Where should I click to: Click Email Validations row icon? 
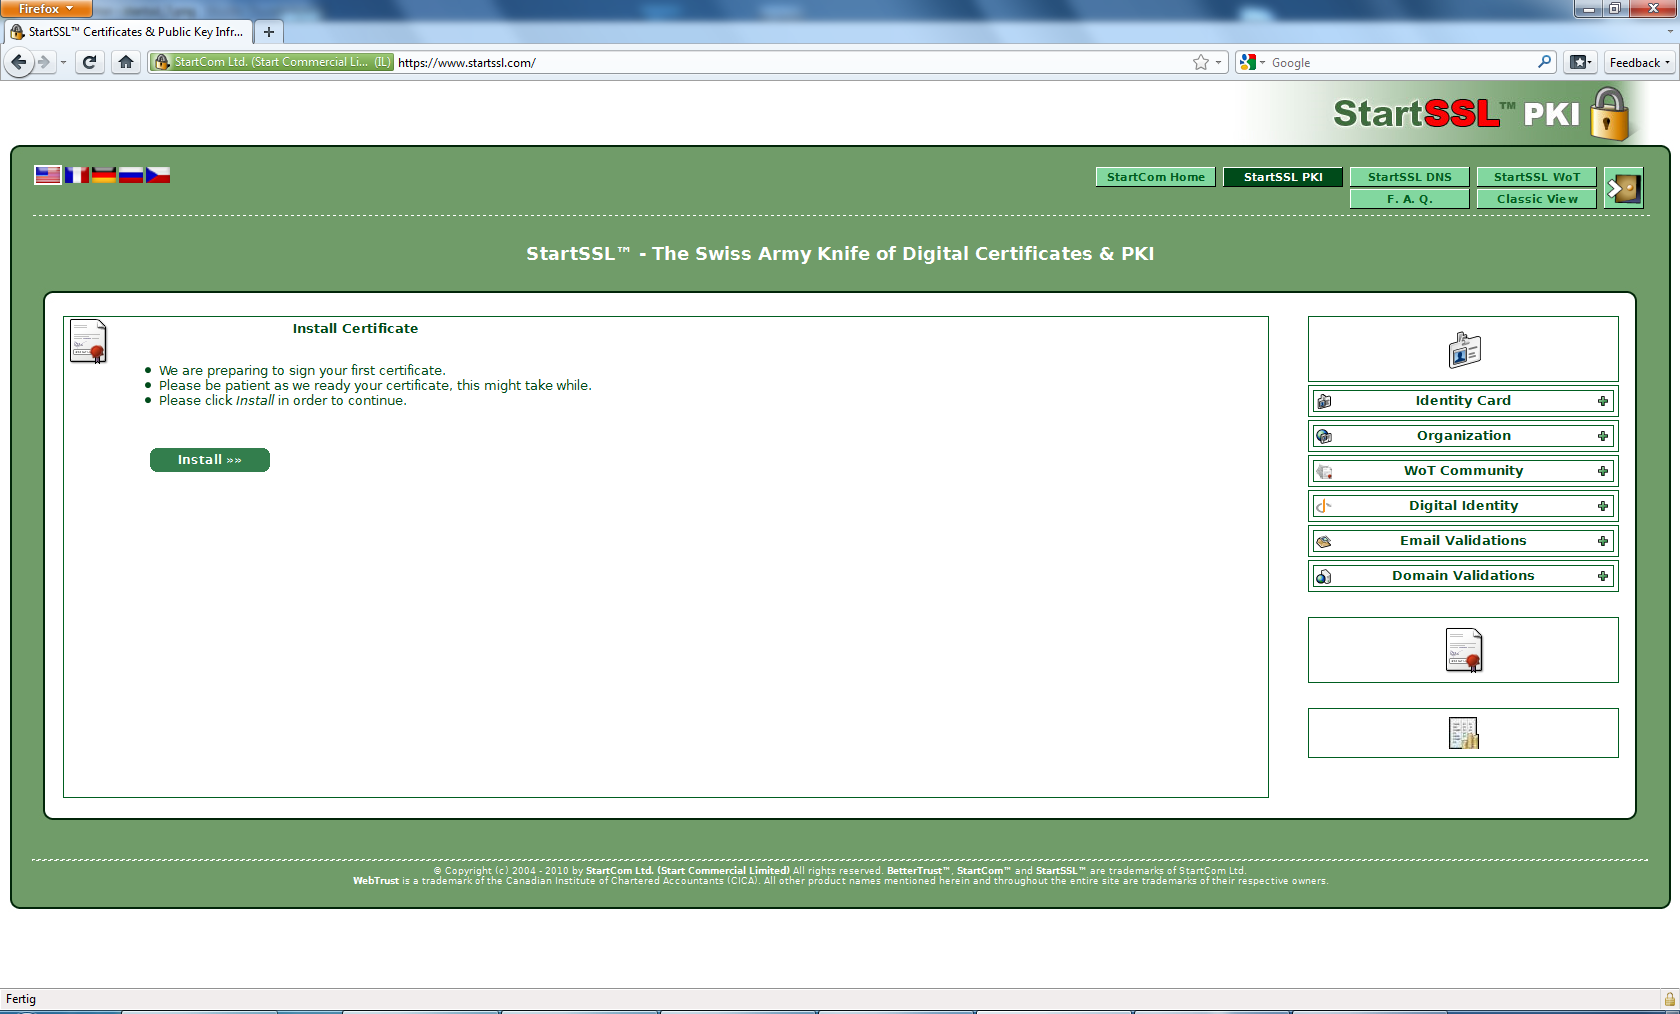point(1324,541)
